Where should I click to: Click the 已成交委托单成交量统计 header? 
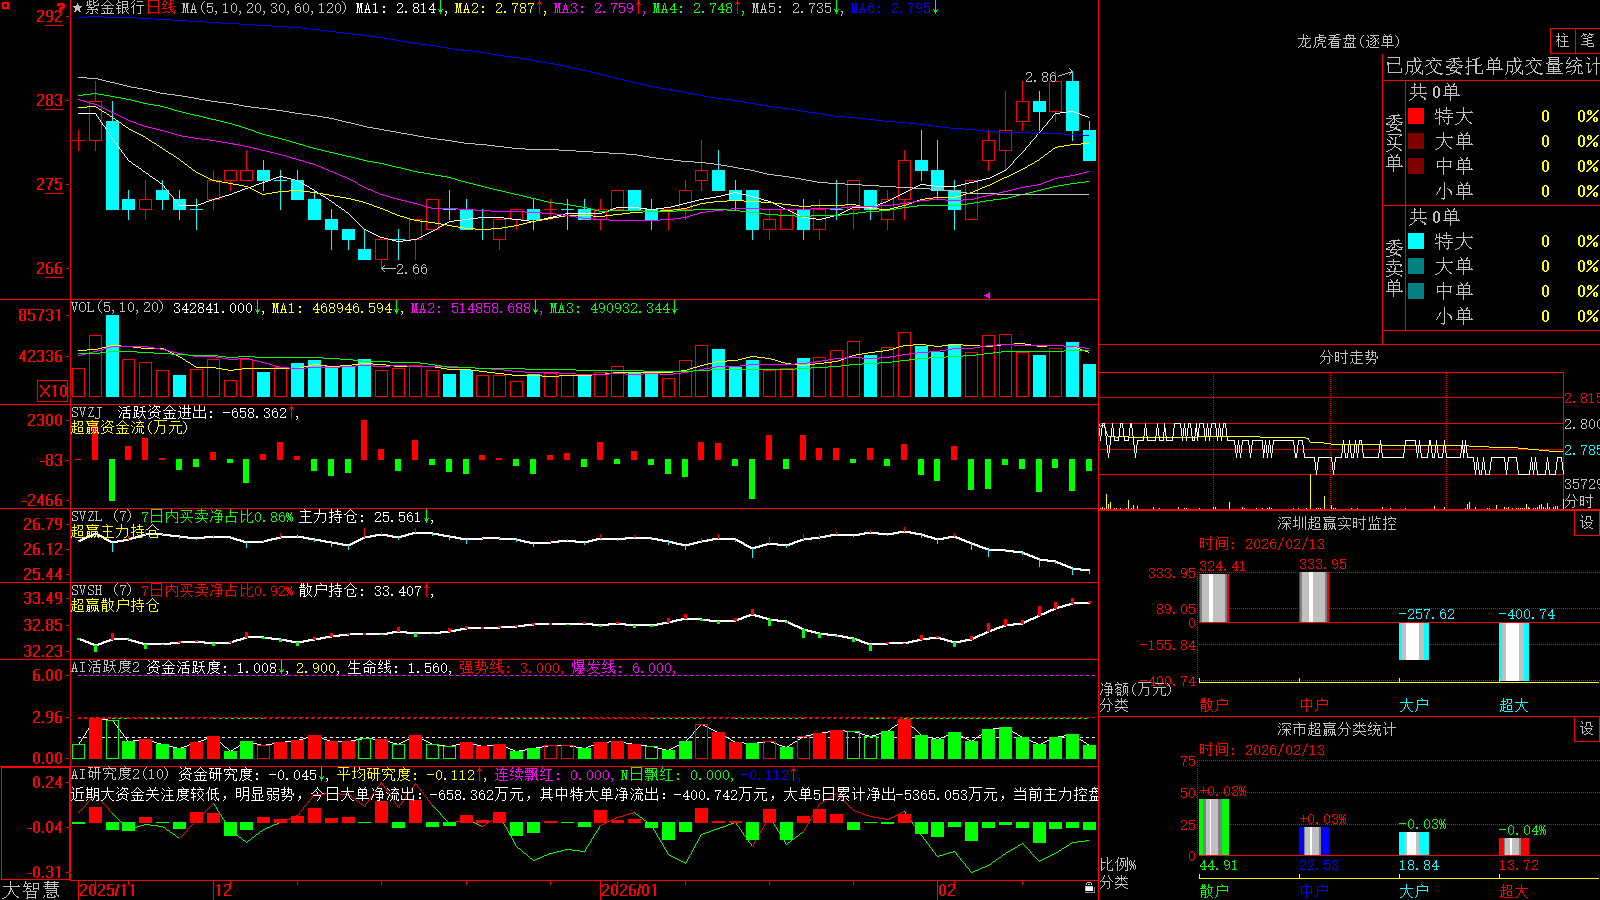(1492, 67)
